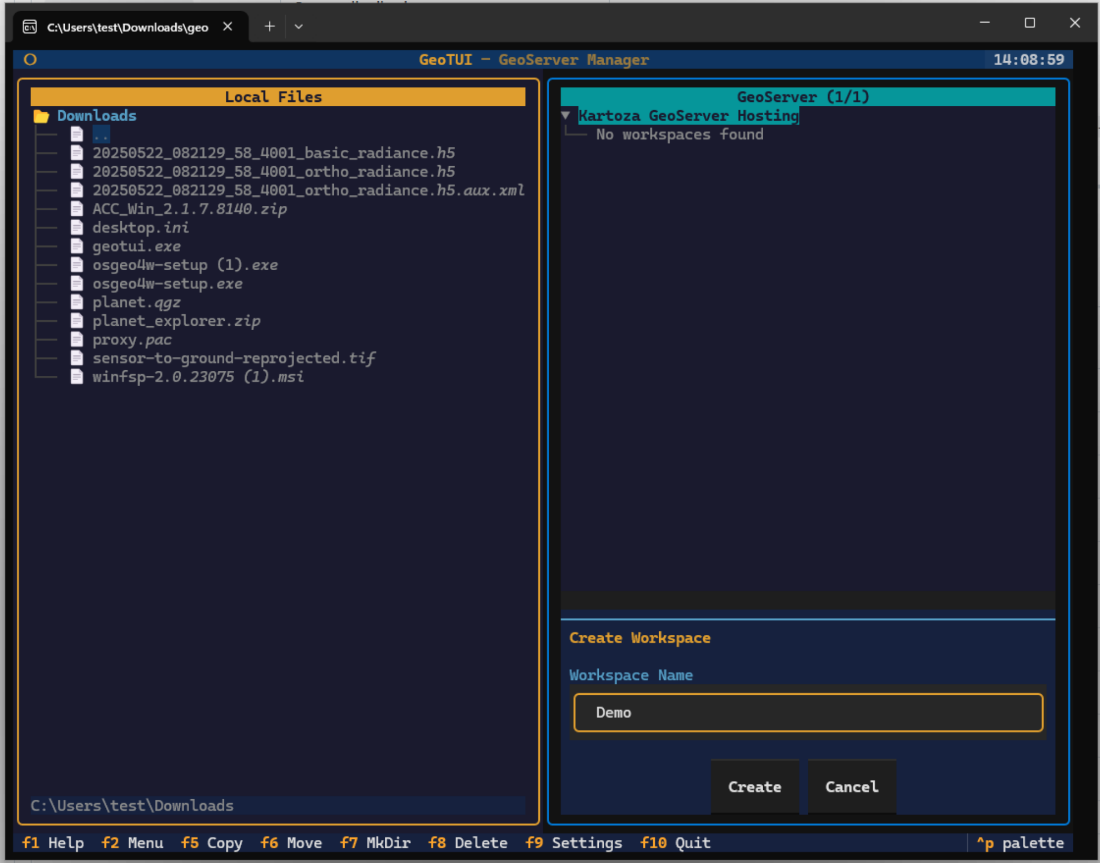Image resolution: width=1100 pixels, height=863 pixels.
Task: Open Menu via f2 footer shortcut
Action: pyautogui.click(x=133, y=843)
